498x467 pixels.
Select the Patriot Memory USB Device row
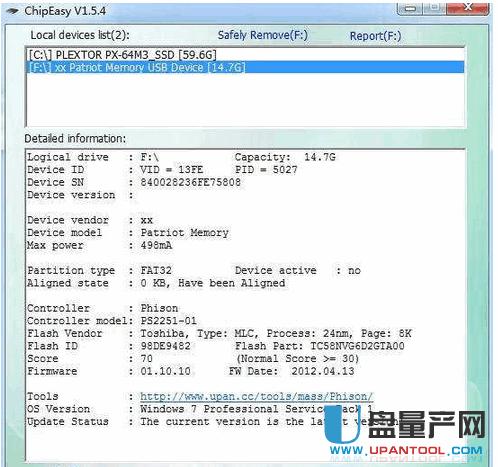(x=245, y=67)
